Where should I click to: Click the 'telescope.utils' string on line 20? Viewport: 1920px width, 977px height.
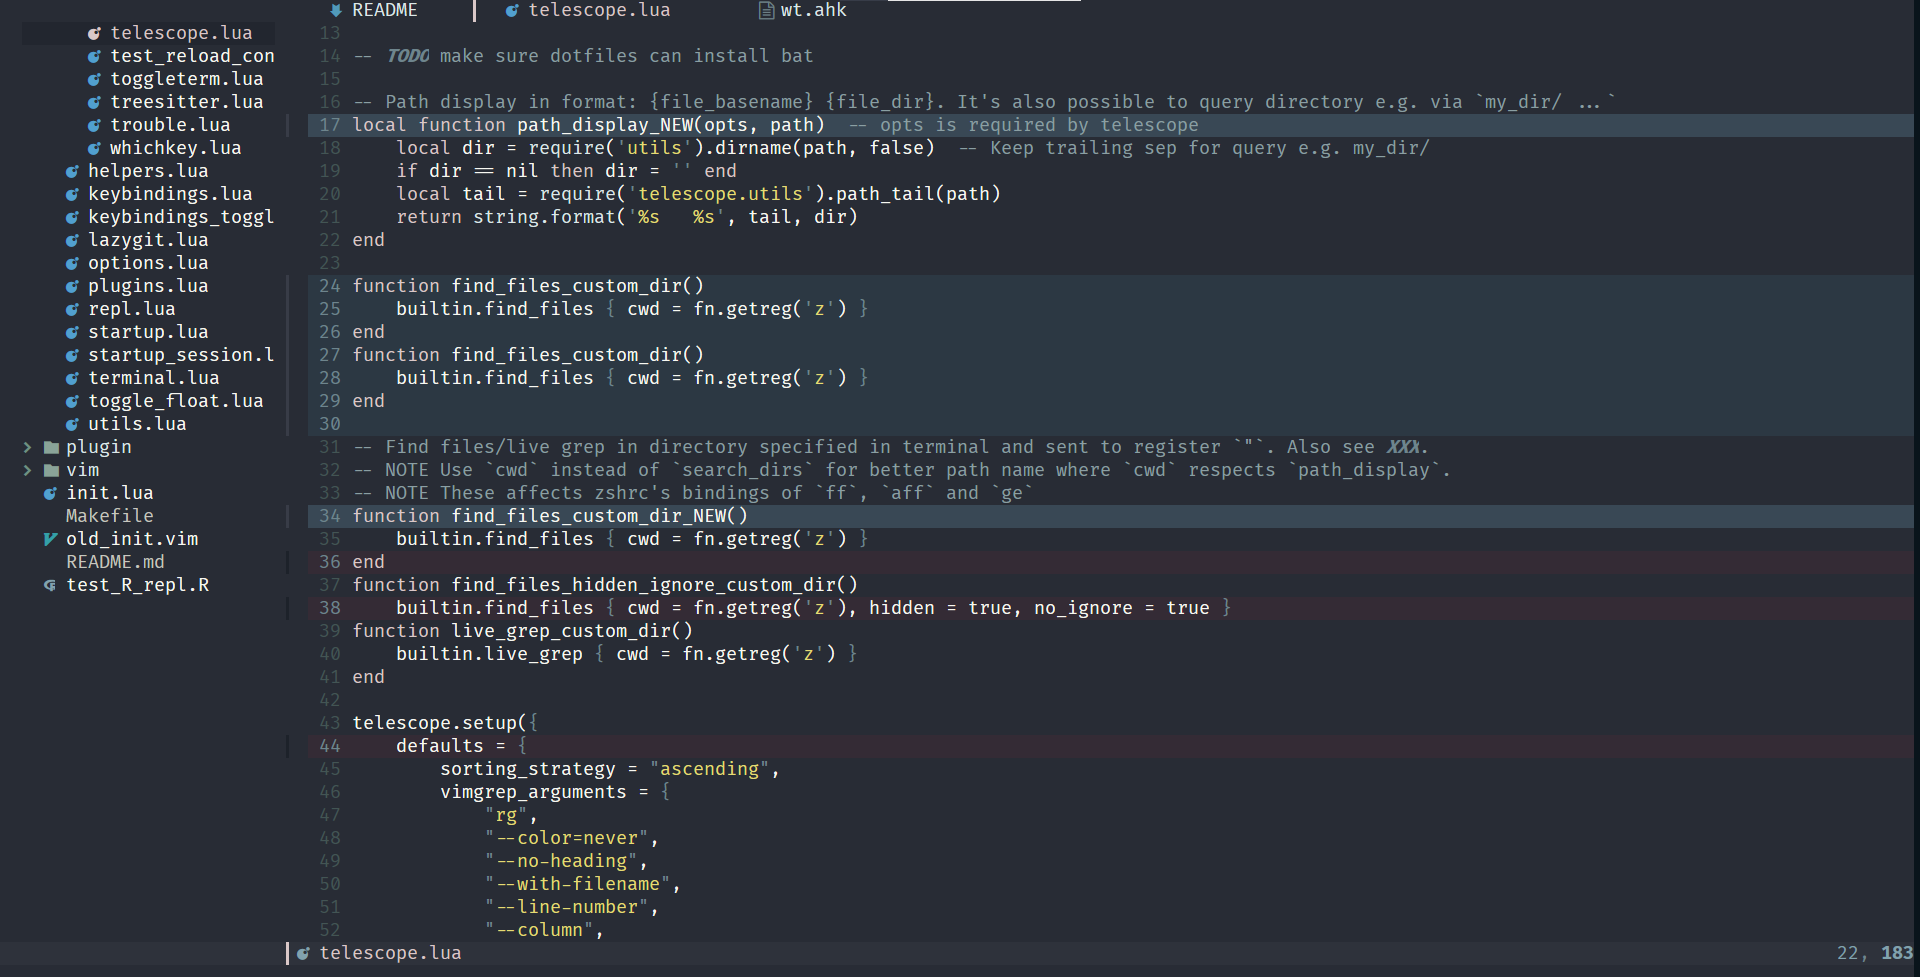coord(720,194)
